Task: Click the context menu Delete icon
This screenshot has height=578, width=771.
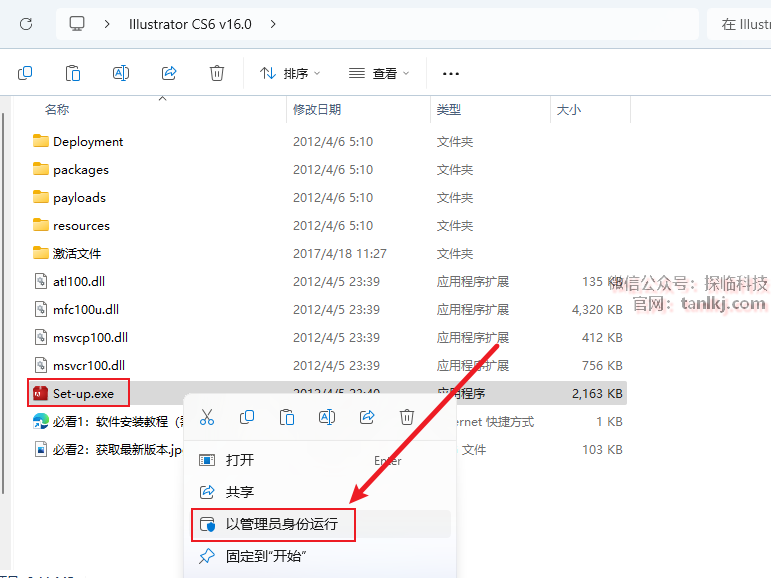Action: [407, 417]
